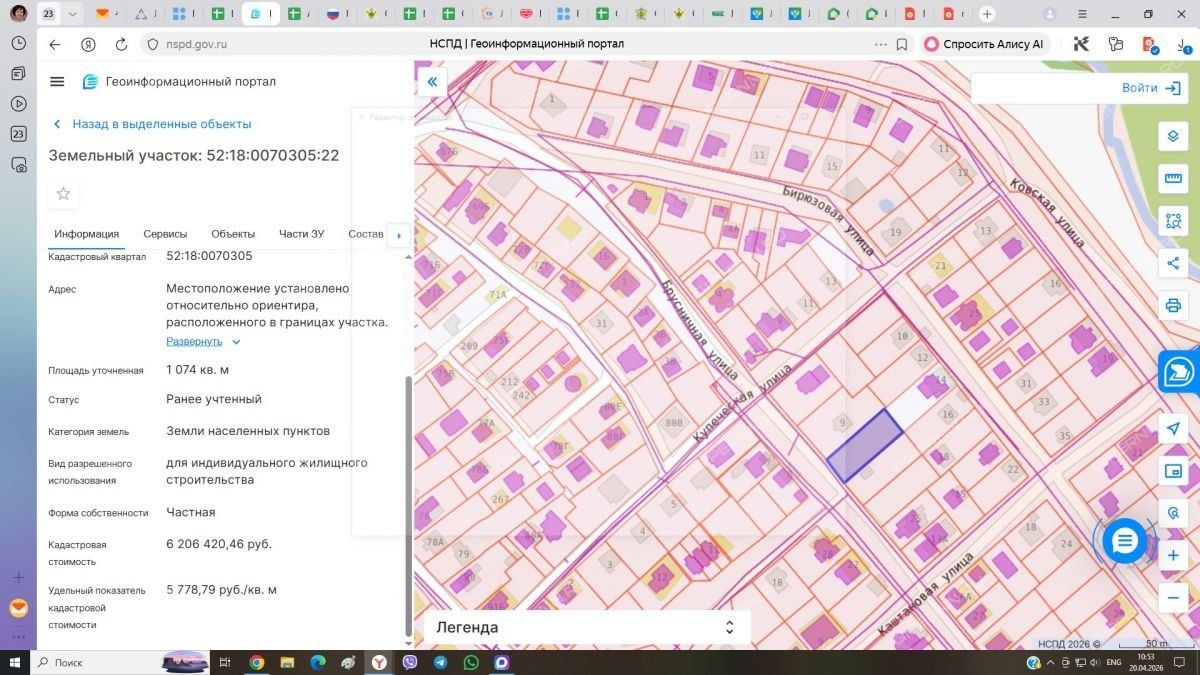The height and width of the screenshot is (675, 1200).
Task: Switch to the Сервисы tab
Action: [165, 234]
